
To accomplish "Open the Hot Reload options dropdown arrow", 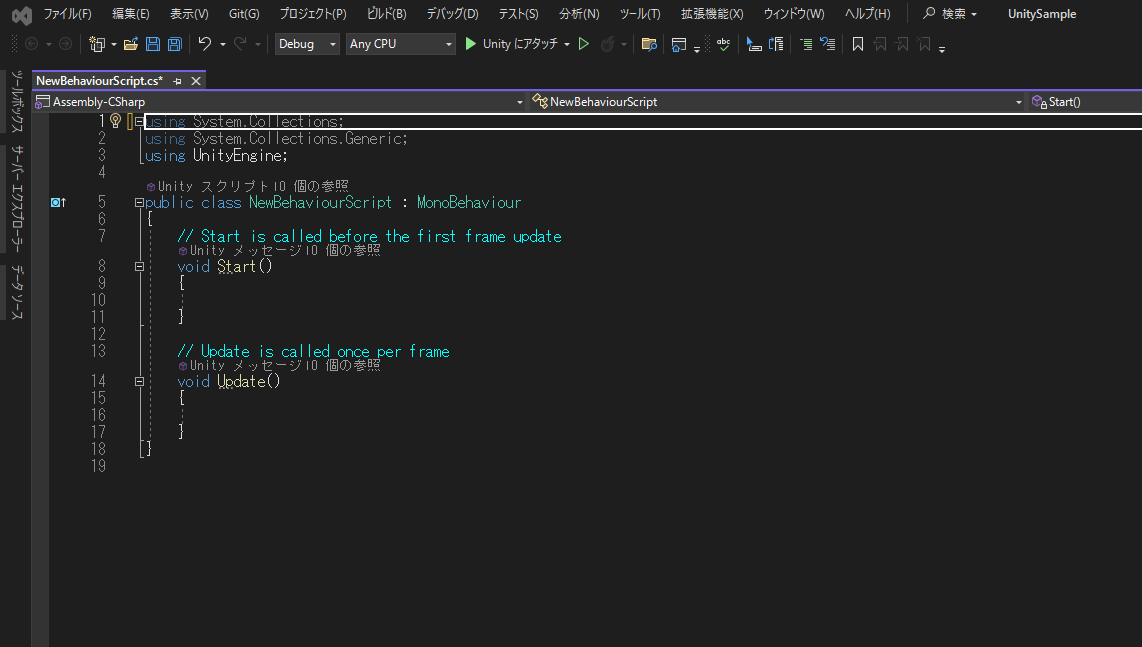I will pos(623,44).
